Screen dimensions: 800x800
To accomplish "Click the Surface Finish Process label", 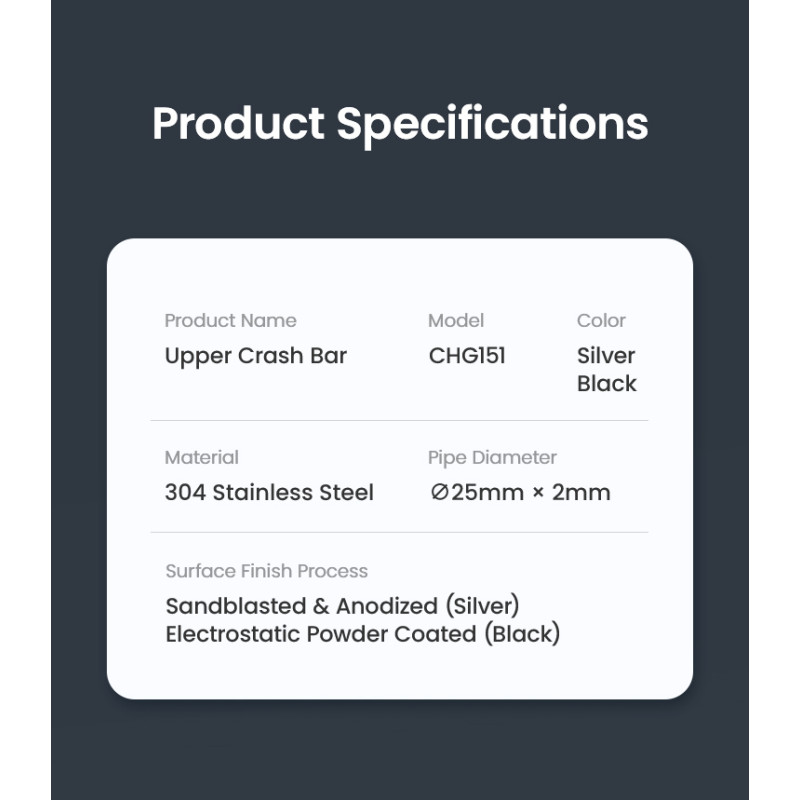I will click(x=267, y=572).
